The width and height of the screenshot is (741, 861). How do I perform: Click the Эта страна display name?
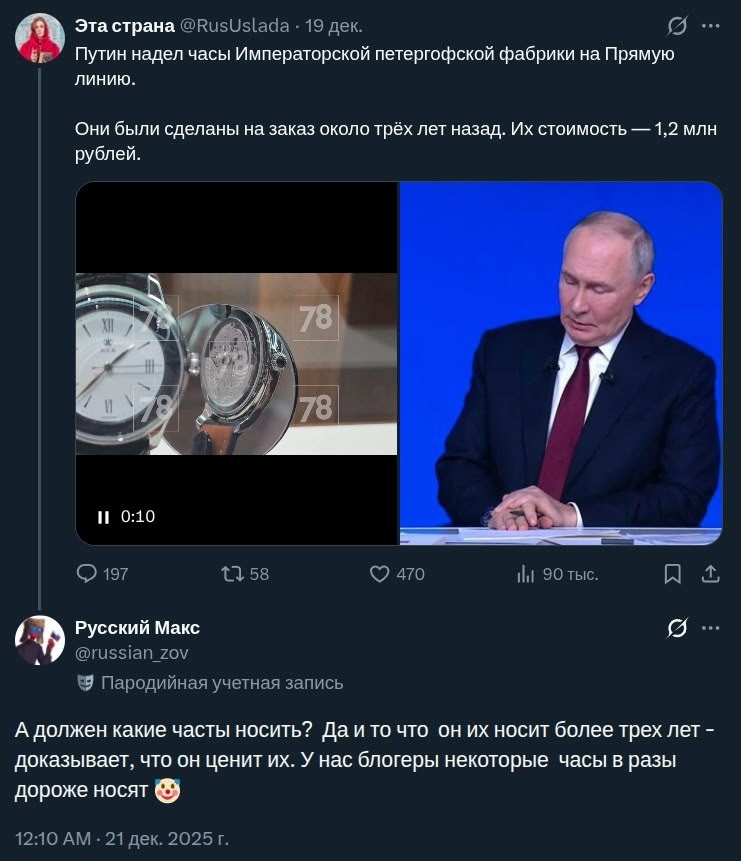[x=125, y=26]
